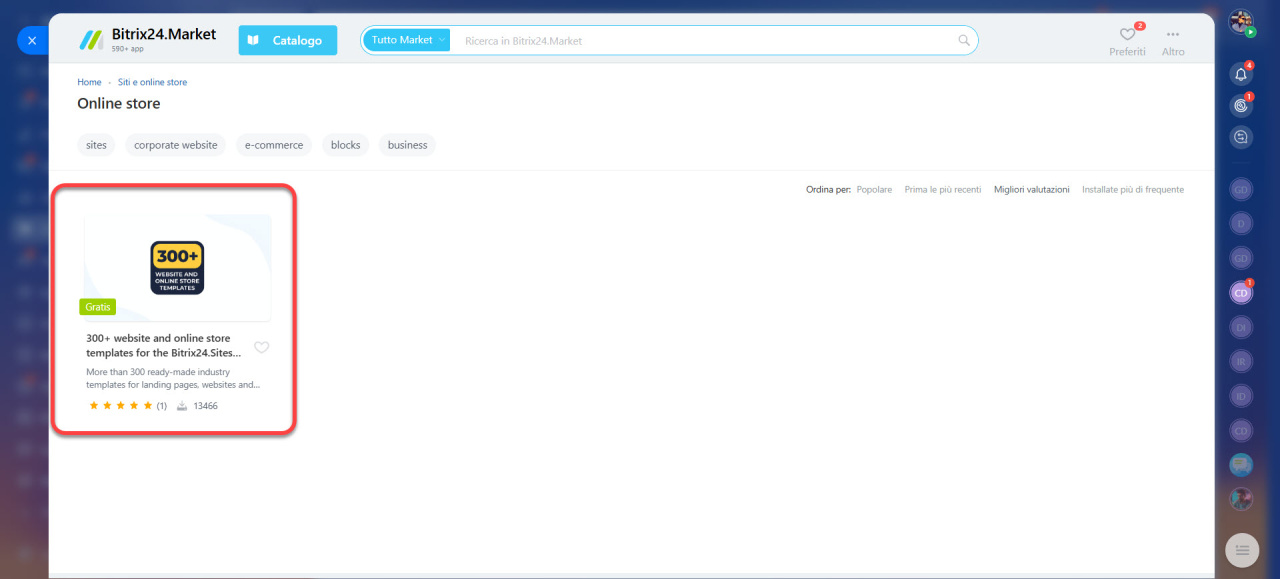Select the blocks tag

tap(345, 145)
